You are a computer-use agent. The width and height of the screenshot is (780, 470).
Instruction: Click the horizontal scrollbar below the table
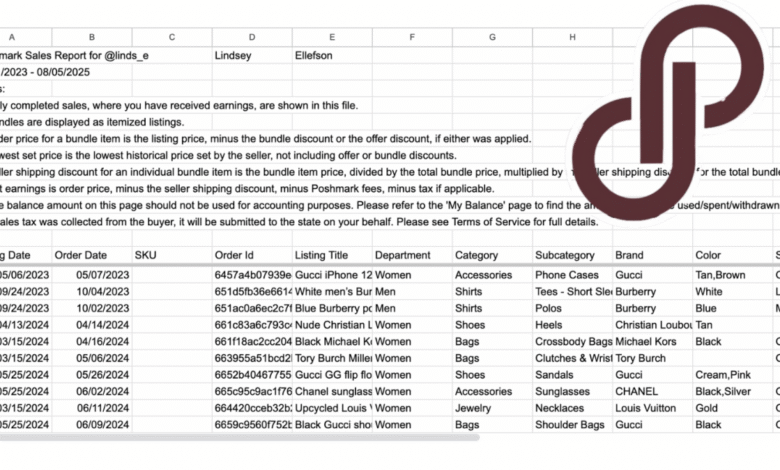(x=239, y=438)
